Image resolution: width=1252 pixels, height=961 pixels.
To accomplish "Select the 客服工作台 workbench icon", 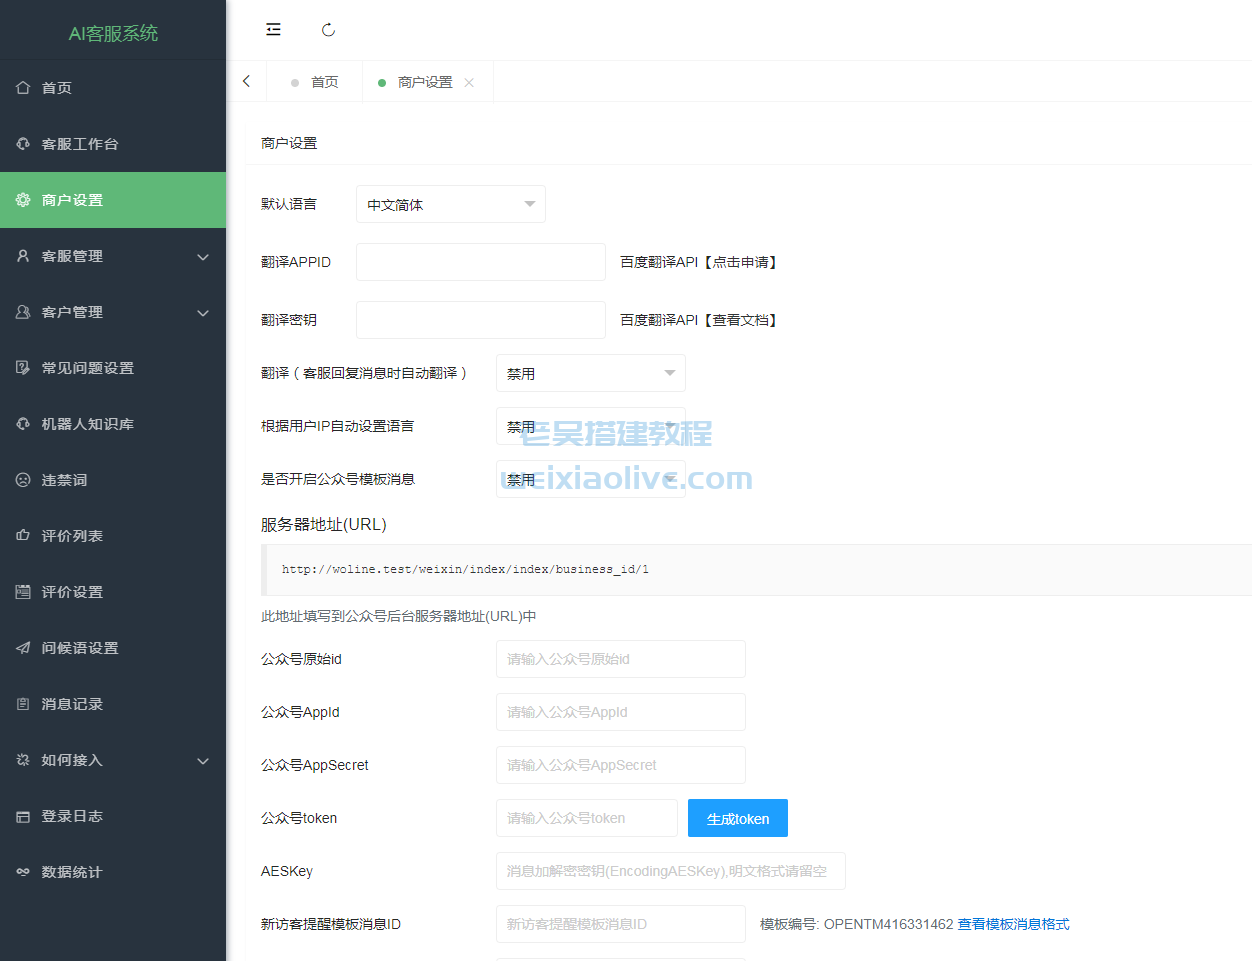I will coord(22,144).
